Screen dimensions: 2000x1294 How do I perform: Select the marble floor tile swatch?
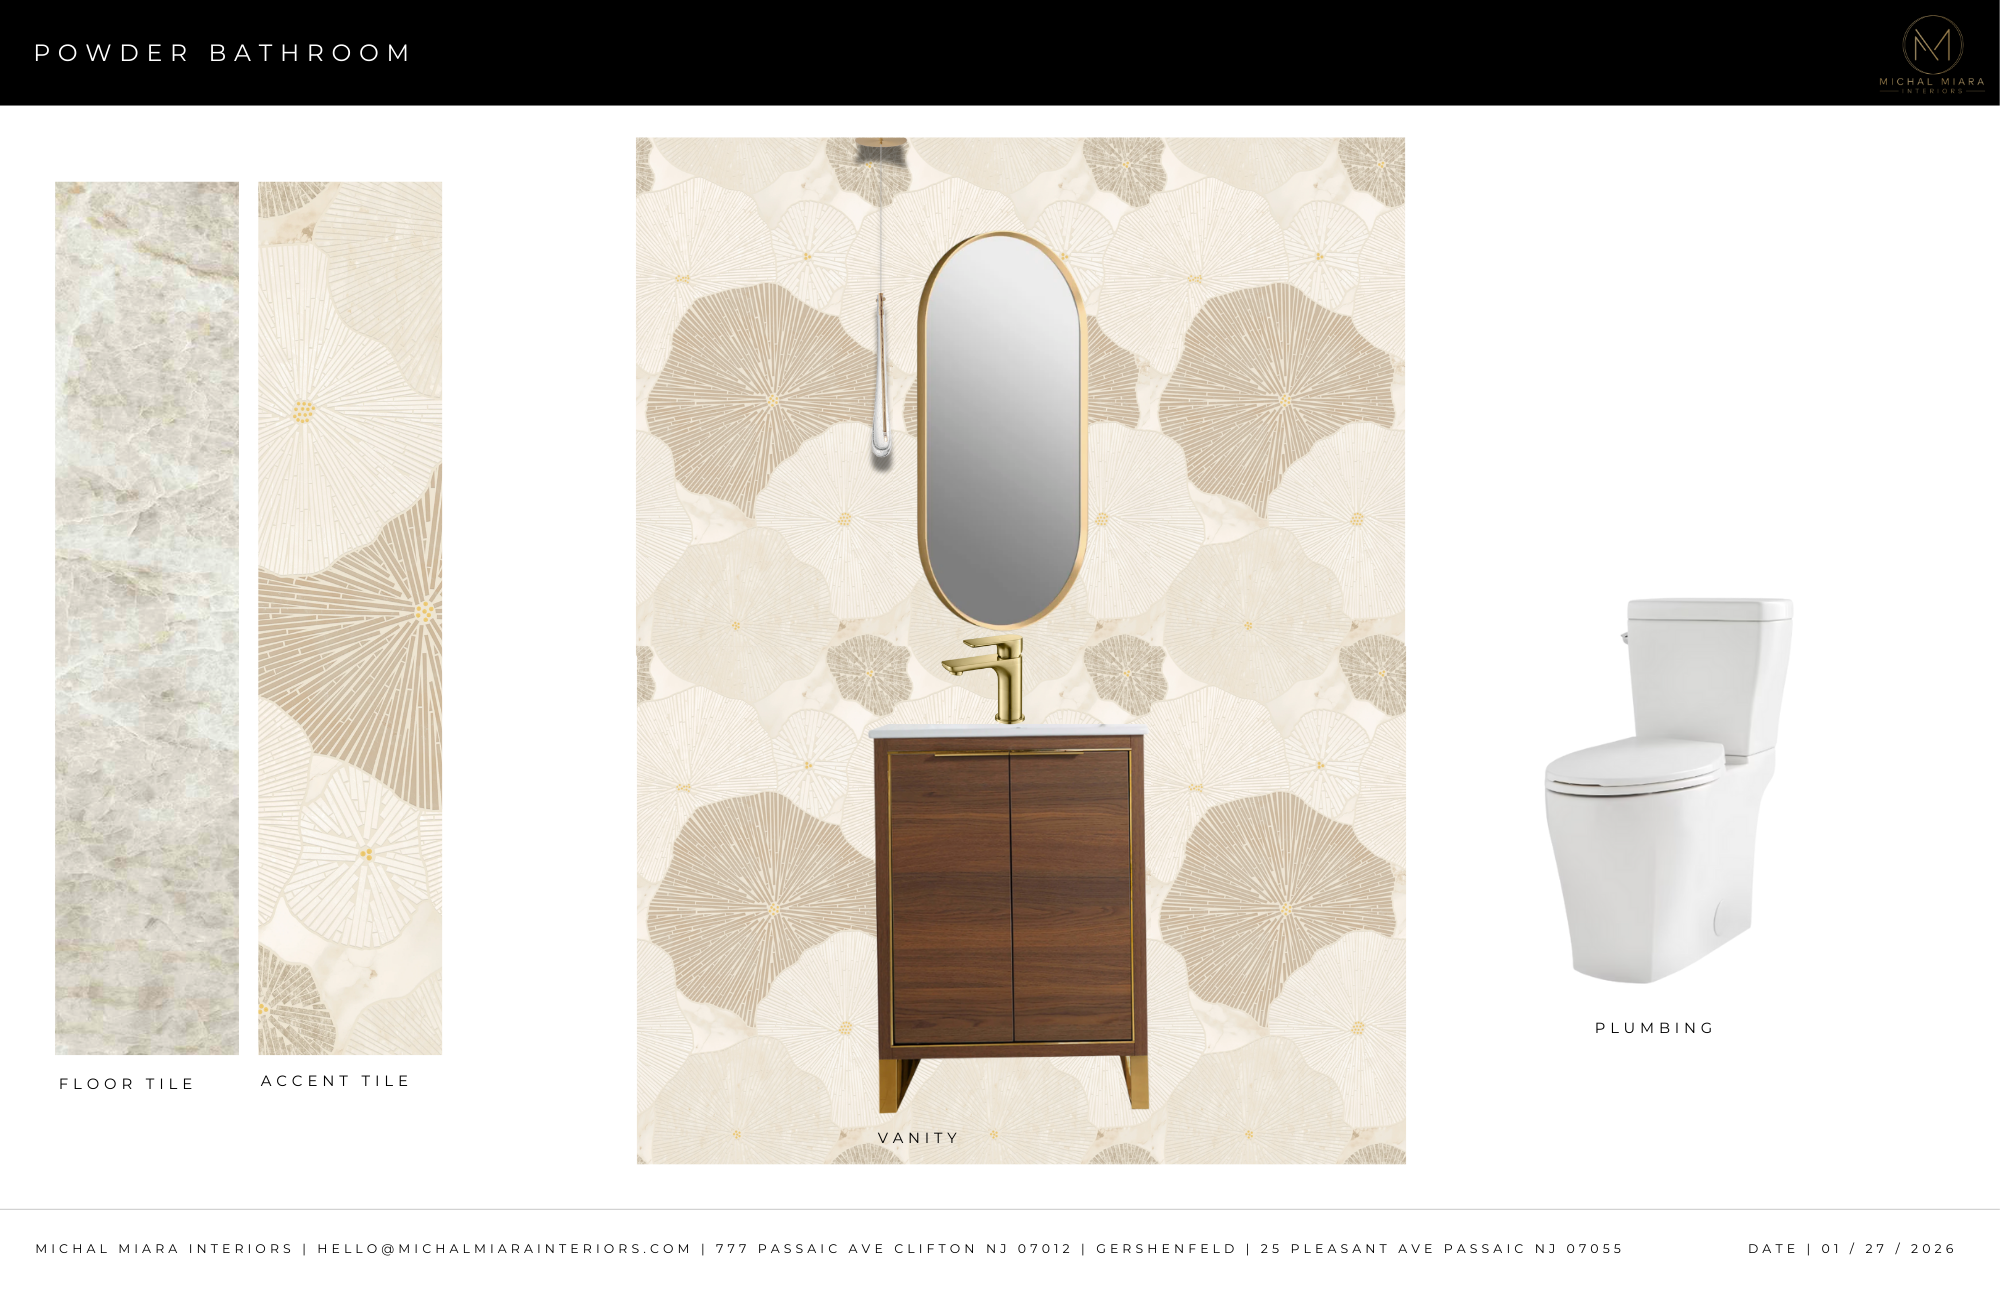click(147, 618)
